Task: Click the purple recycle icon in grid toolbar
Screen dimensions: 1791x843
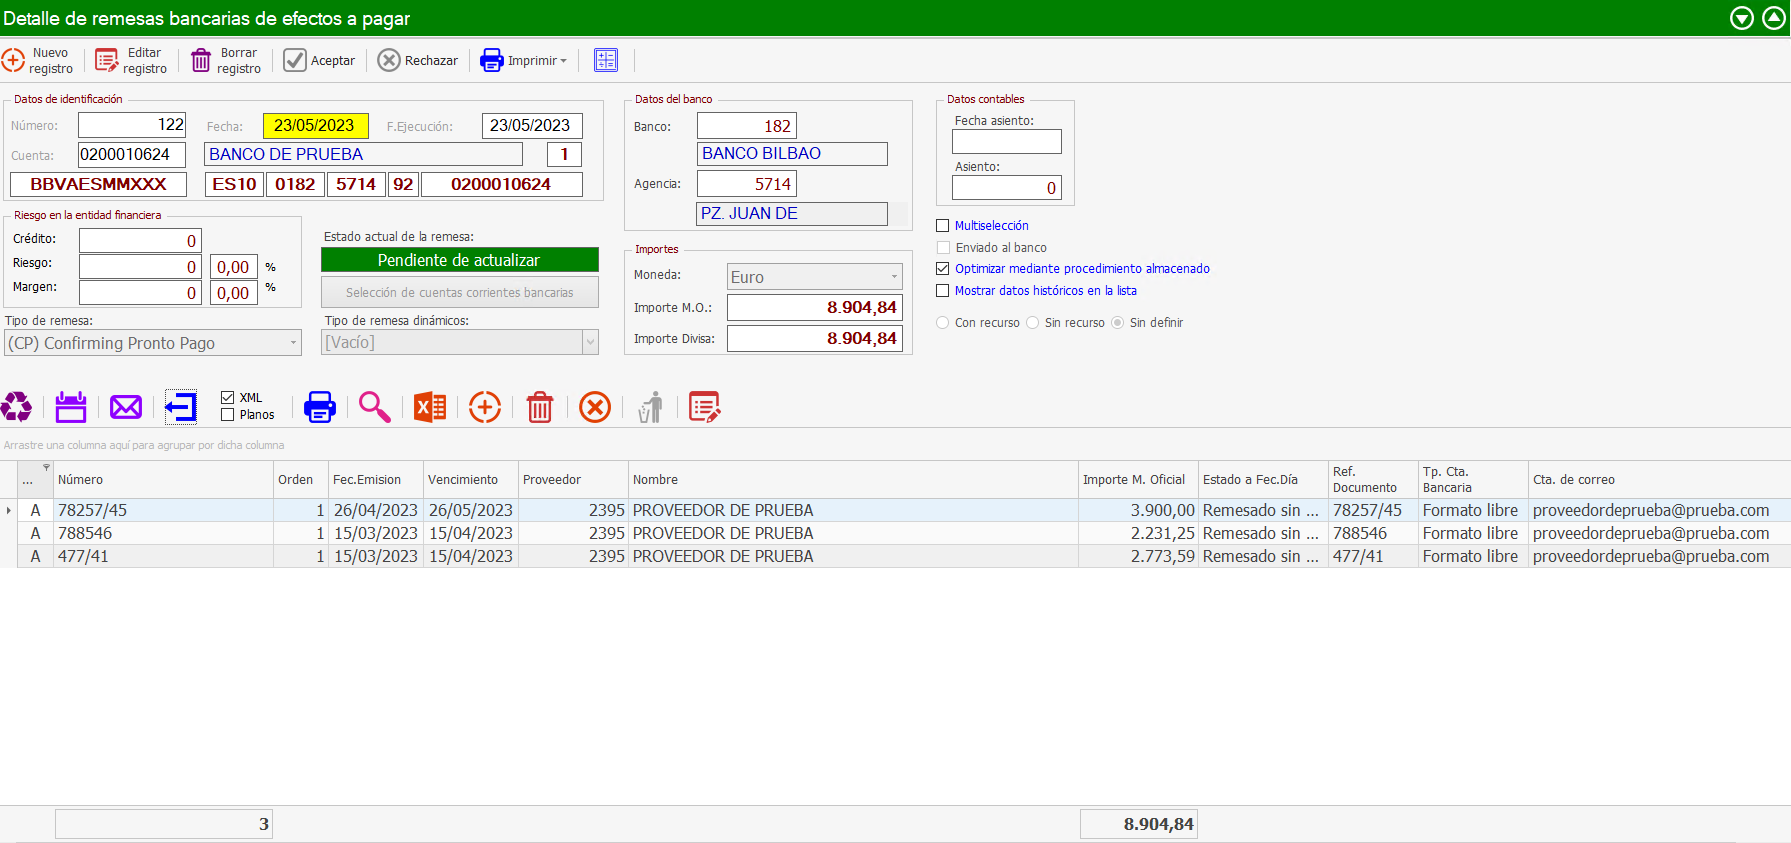Action: [16, 407]
